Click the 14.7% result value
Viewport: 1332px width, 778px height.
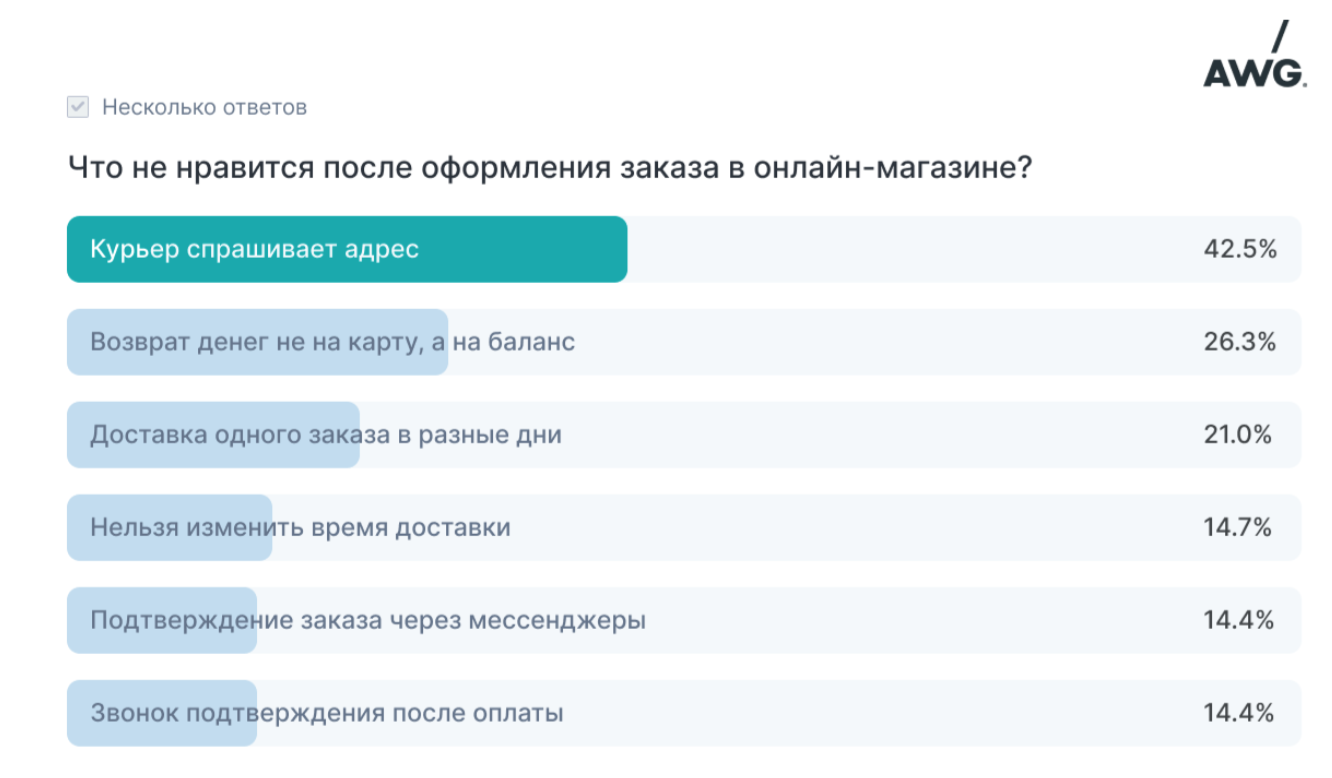click(1238, 527)
